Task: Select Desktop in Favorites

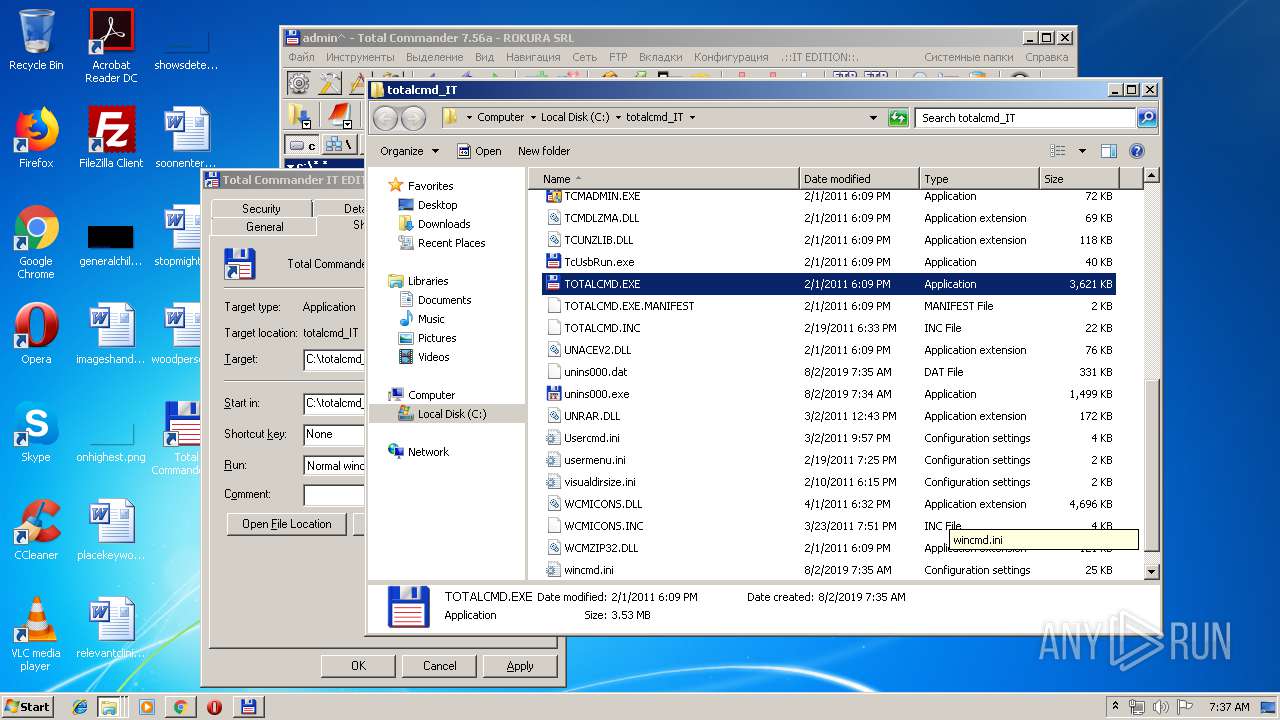Action: [437, 205]
